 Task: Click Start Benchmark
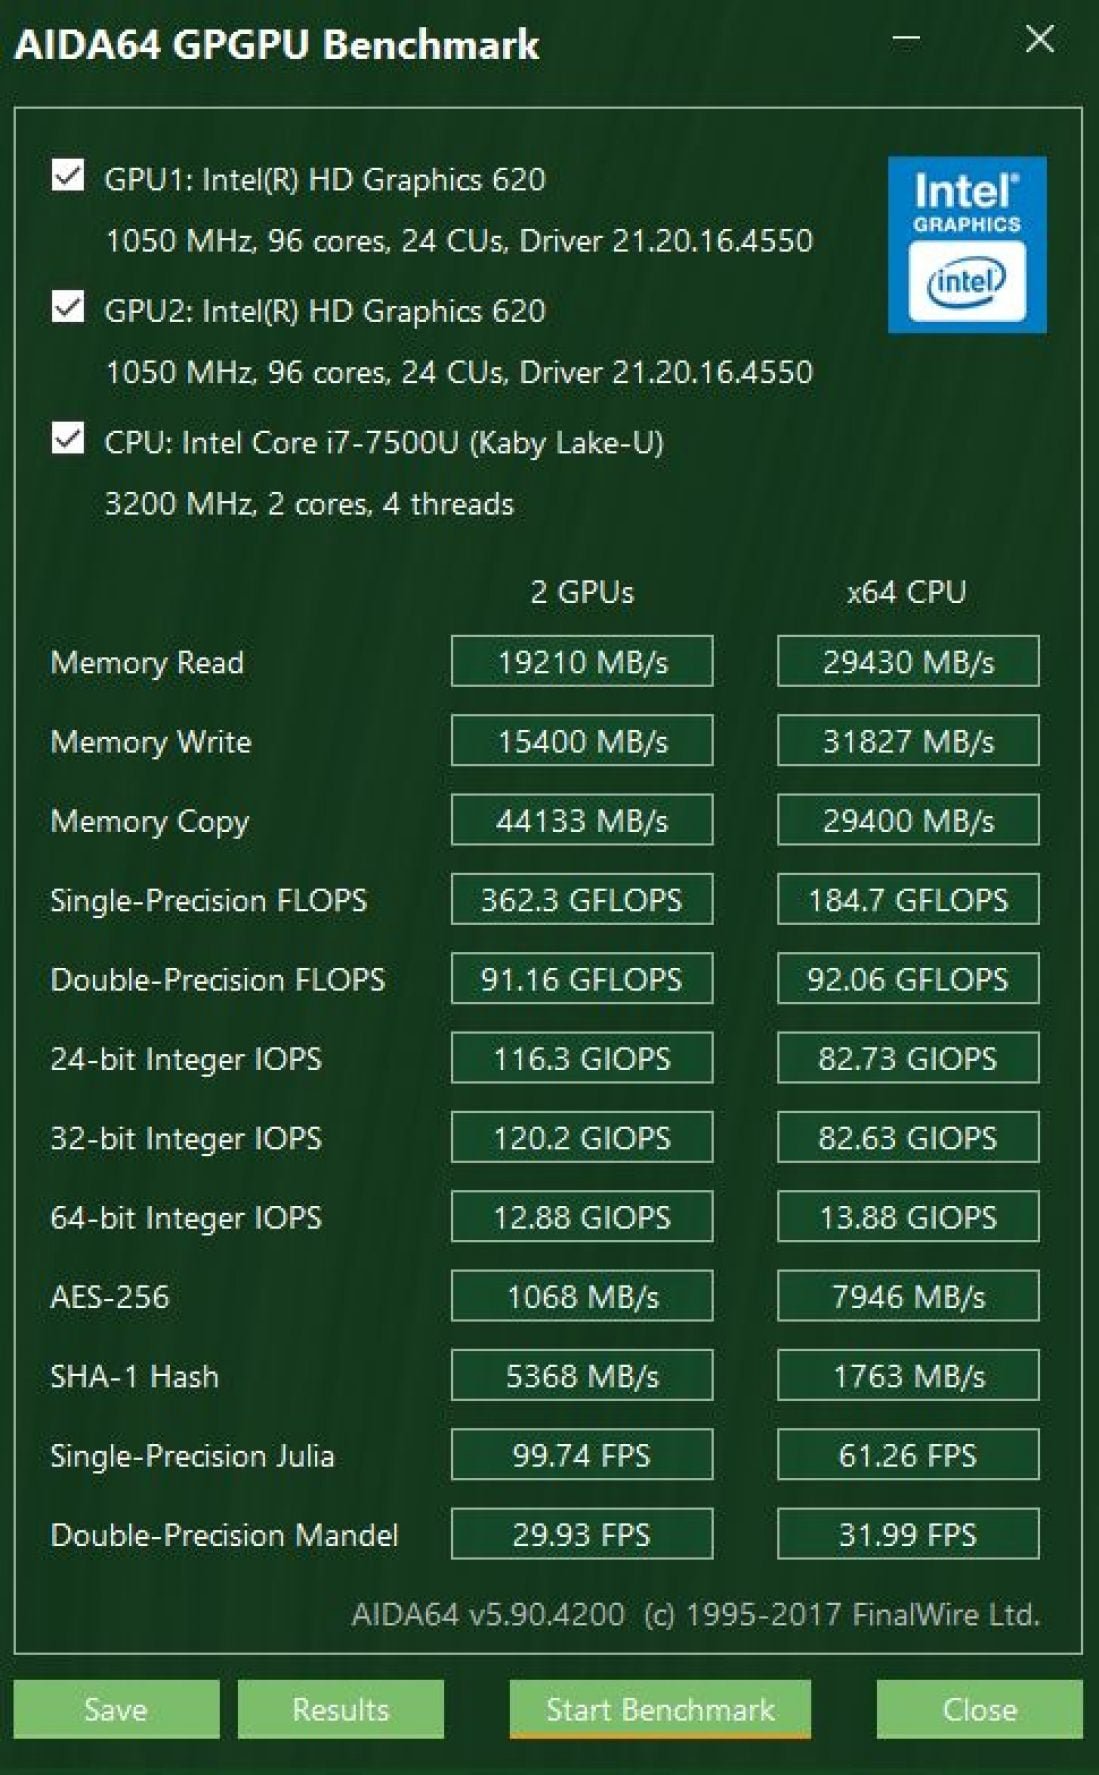coord(660,1709)
